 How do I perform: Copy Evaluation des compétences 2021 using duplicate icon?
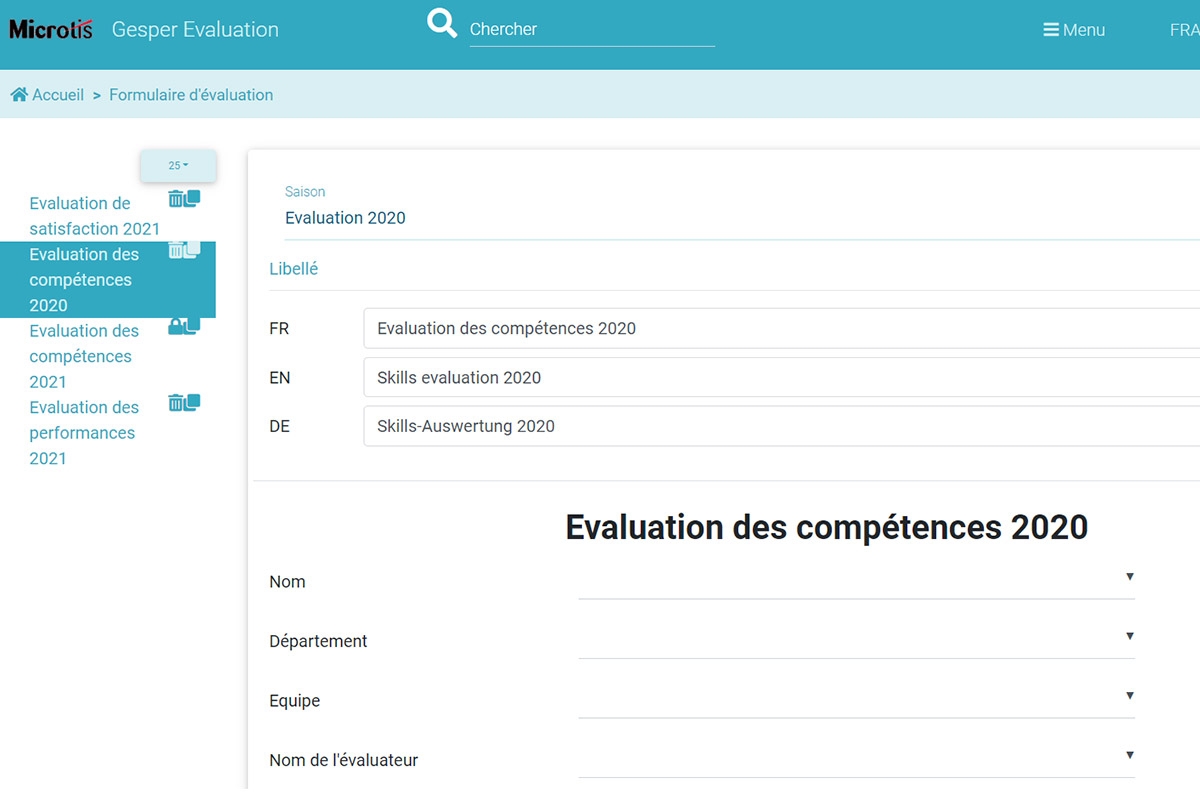click(x=192, y=325)
